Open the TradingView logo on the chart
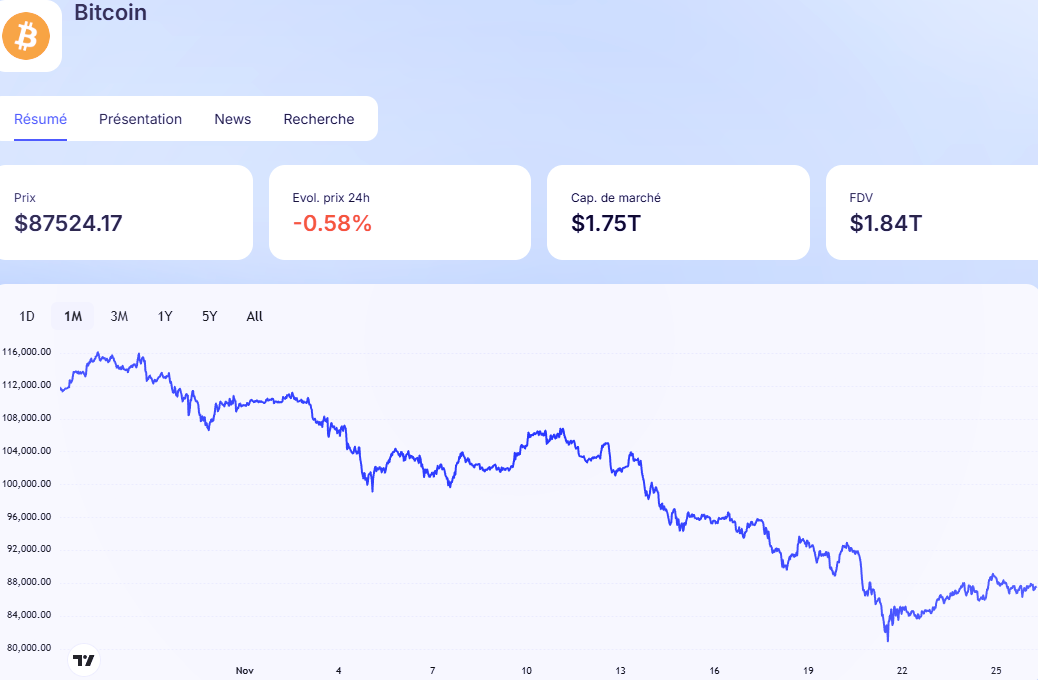Viewport: 1038px width, 680px height. [x=85, y=659]
